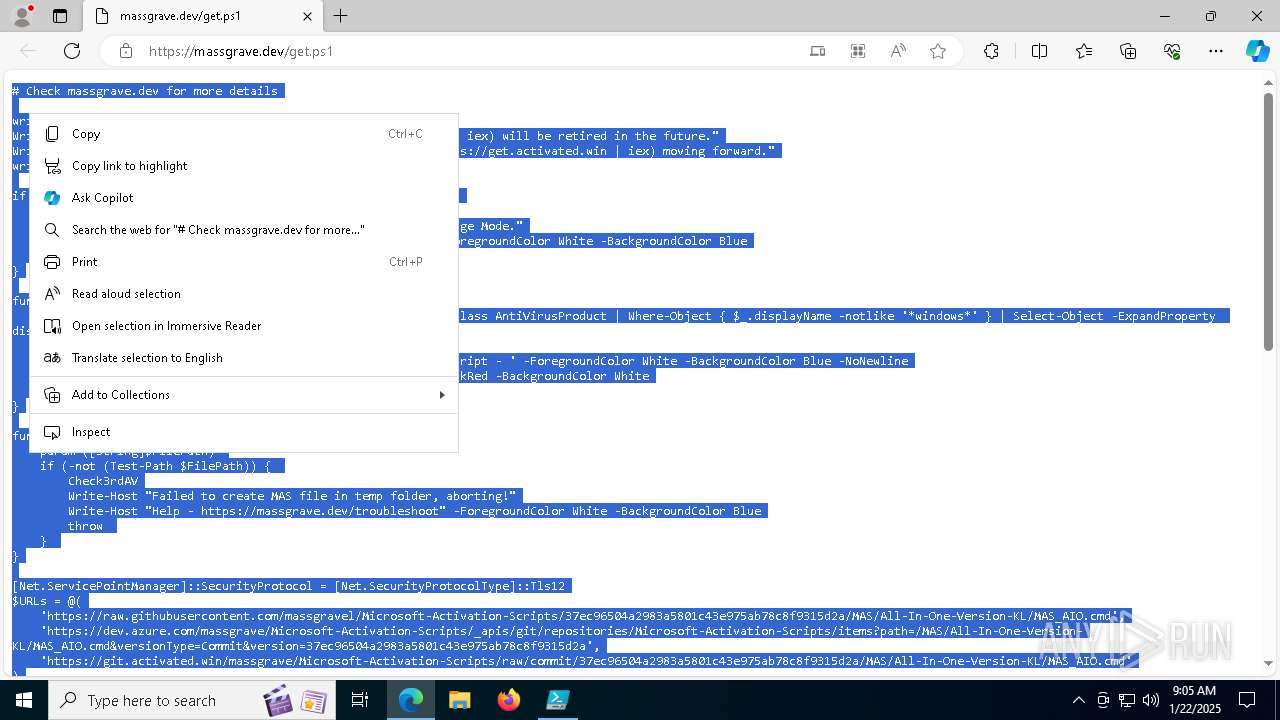This screenshot has width=1280, height=720.
Task: Search the web for selected text
Action: click(244, 230)
